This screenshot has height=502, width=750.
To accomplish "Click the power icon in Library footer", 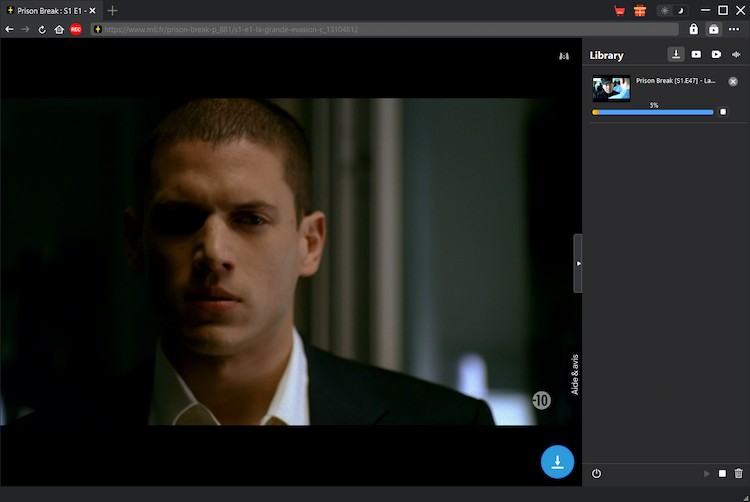I will pyautogui.click(x=596, y=473).
